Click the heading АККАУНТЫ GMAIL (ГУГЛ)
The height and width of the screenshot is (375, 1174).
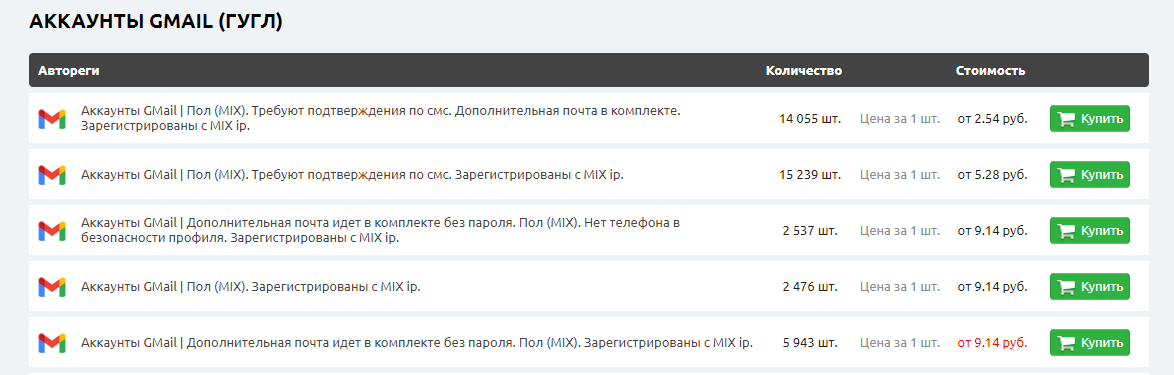[156, 22]
